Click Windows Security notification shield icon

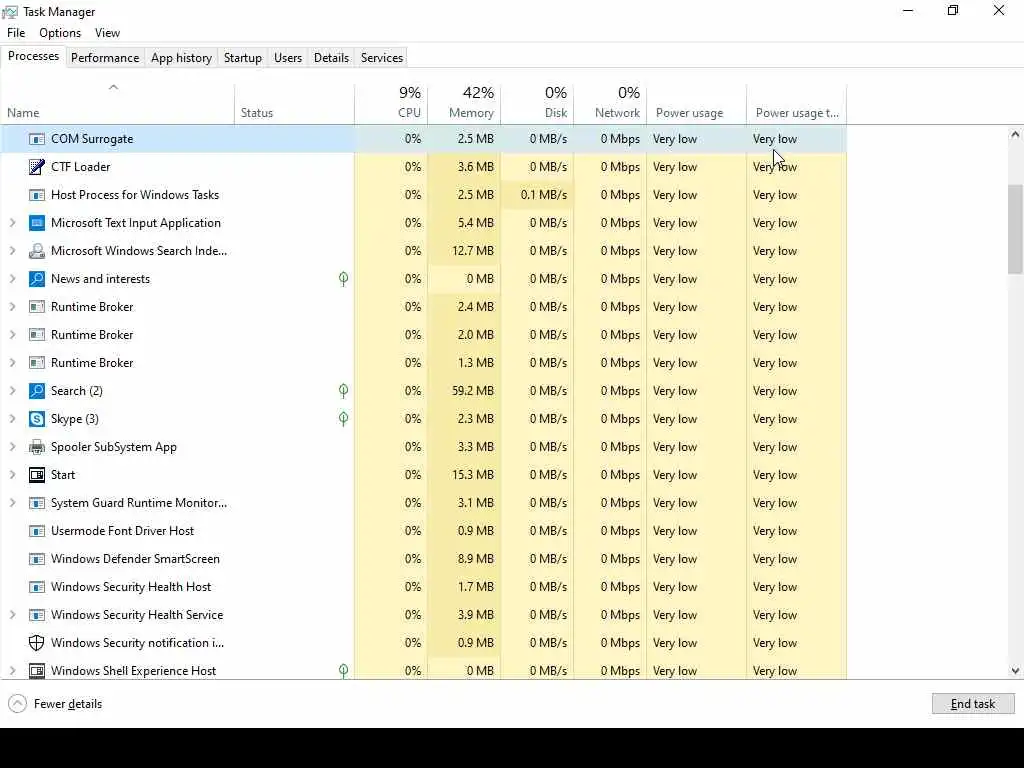37,643
